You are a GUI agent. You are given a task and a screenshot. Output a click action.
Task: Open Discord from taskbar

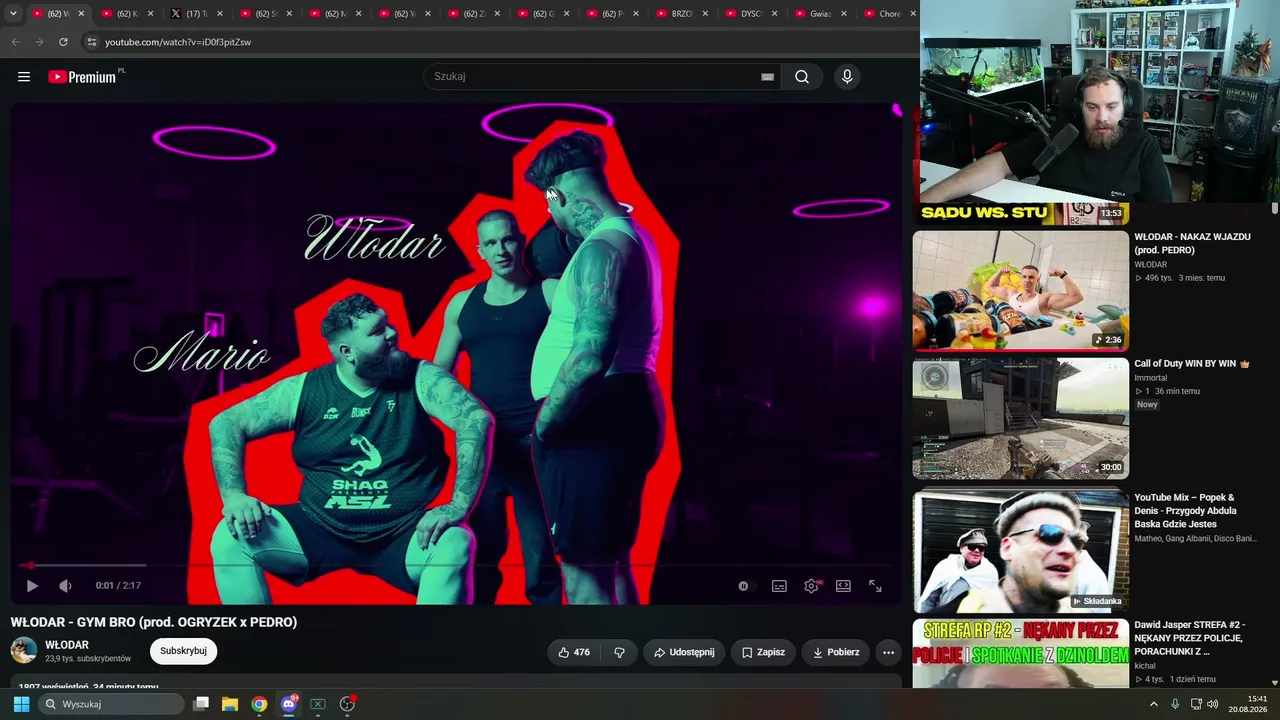(289, 704)
